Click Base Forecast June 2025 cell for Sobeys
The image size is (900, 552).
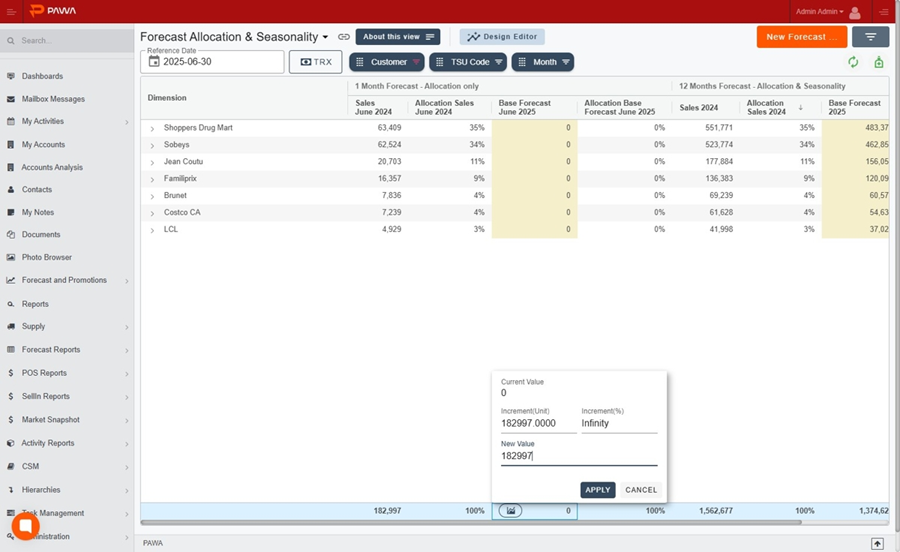[534, 145]
